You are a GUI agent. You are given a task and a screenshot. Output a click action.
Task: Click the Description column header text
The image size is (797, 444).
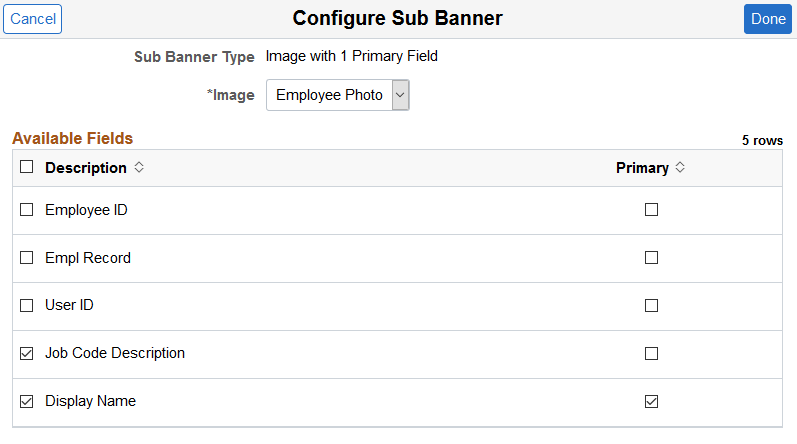[x=86, y=168]
